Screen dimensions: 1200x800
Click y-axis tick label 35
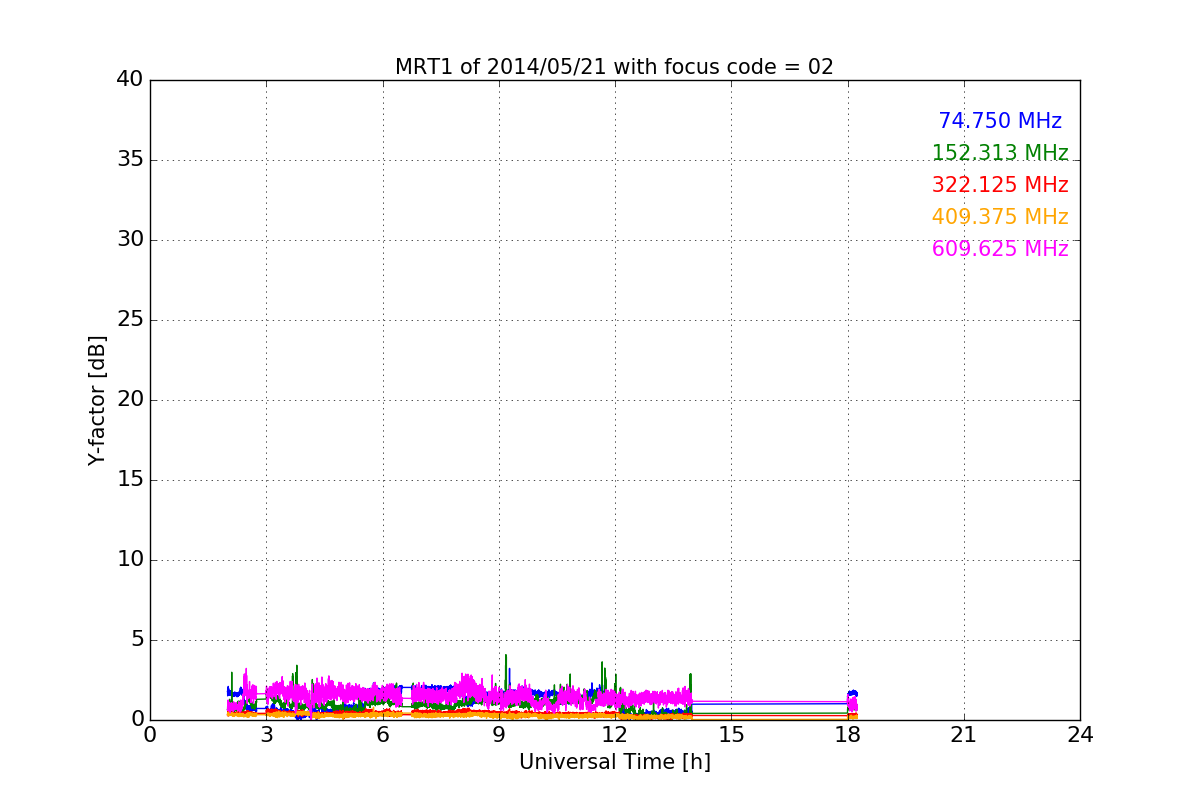click(x=130, y=160)
